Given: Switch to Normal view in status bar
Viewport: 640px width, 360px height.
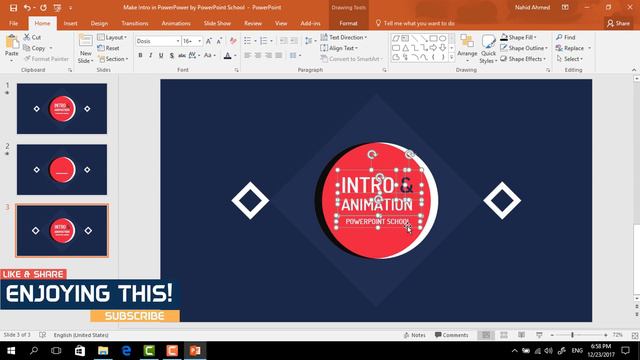Looking at the screenshot, I should (x=486, y=335).
